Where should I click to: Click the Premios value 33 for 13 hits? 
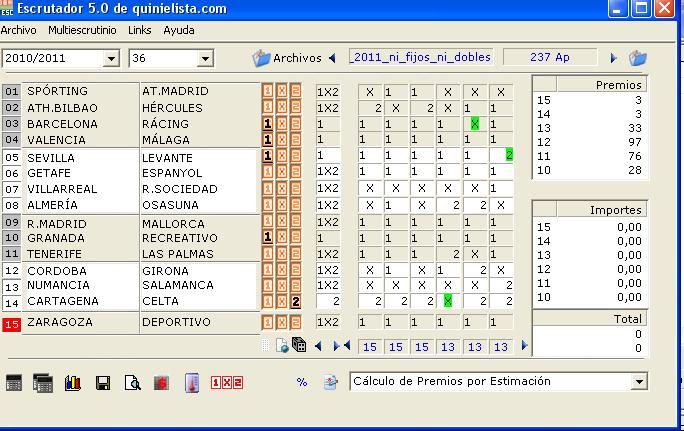[x=635, y=128]
